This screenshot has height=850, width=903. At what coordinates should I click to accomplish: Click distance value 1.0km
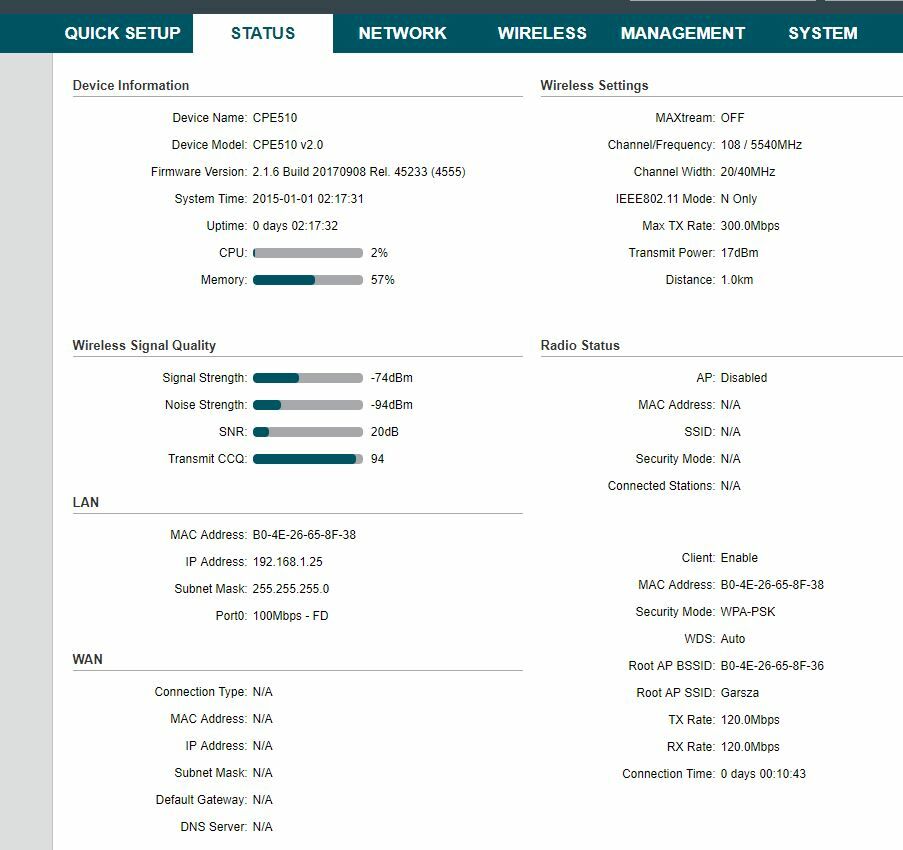(x=737, y=280)
